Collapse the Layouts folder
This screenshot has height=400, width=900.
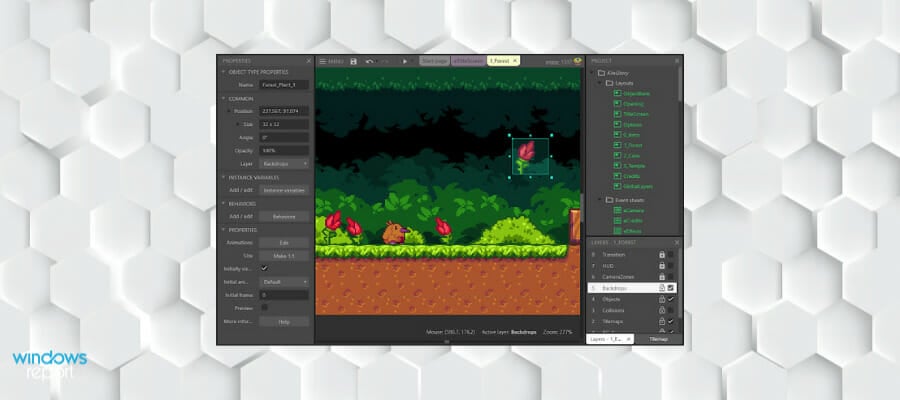coord(600,83)
